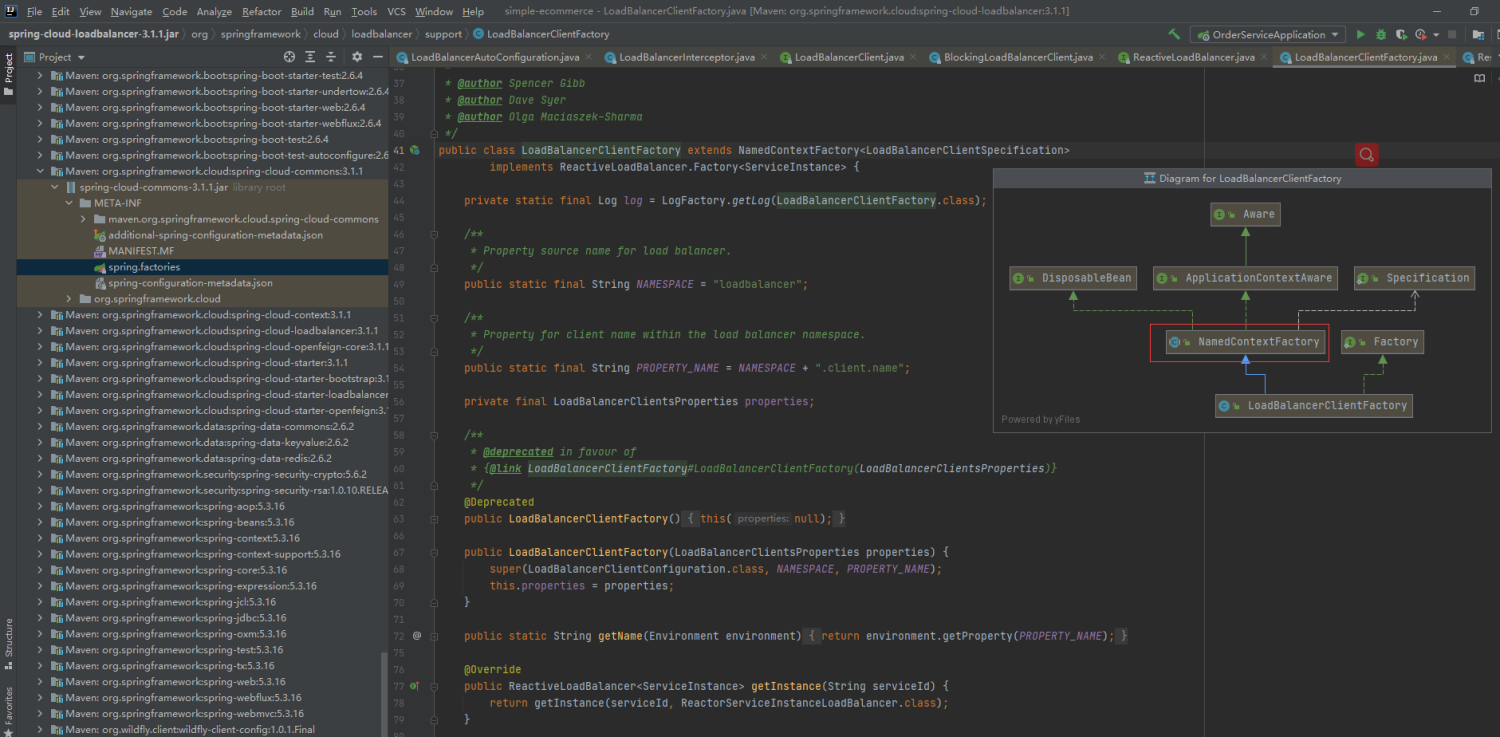1500x737 pixels.
Task: Switch to the BlockingLoadBalancerClient.java tab
Action: click(1017, 57)
